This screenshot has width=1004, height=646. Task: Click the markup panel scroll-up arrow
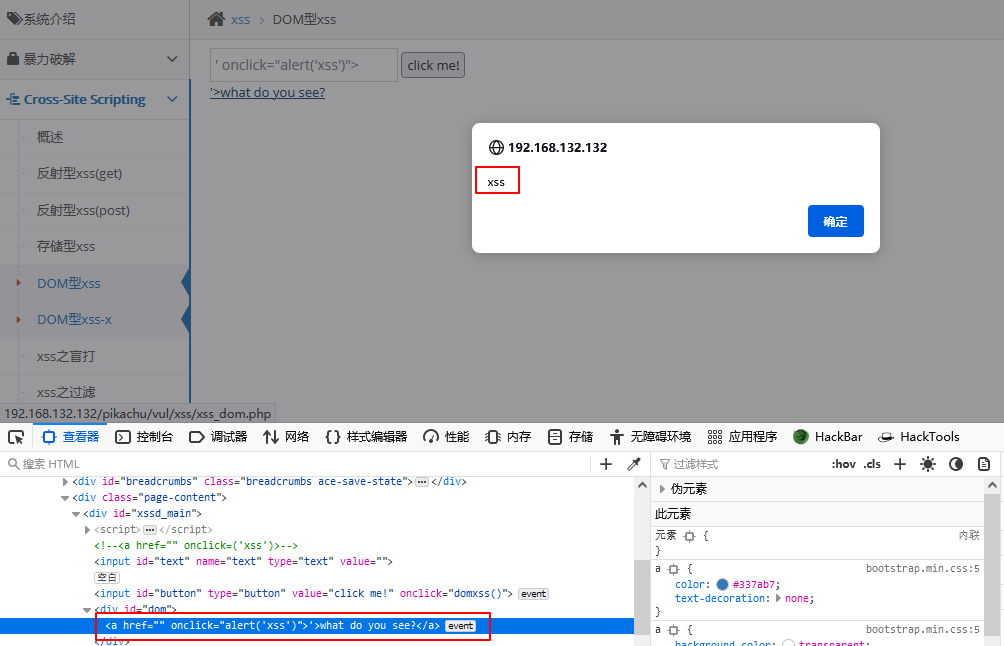642,486
